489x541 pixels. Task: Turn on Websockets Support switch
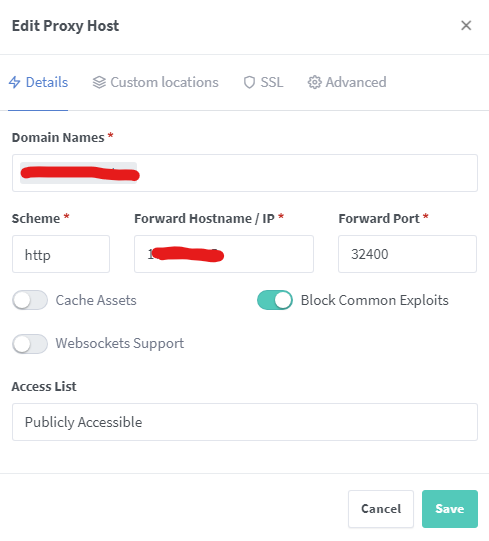(30, 344)
